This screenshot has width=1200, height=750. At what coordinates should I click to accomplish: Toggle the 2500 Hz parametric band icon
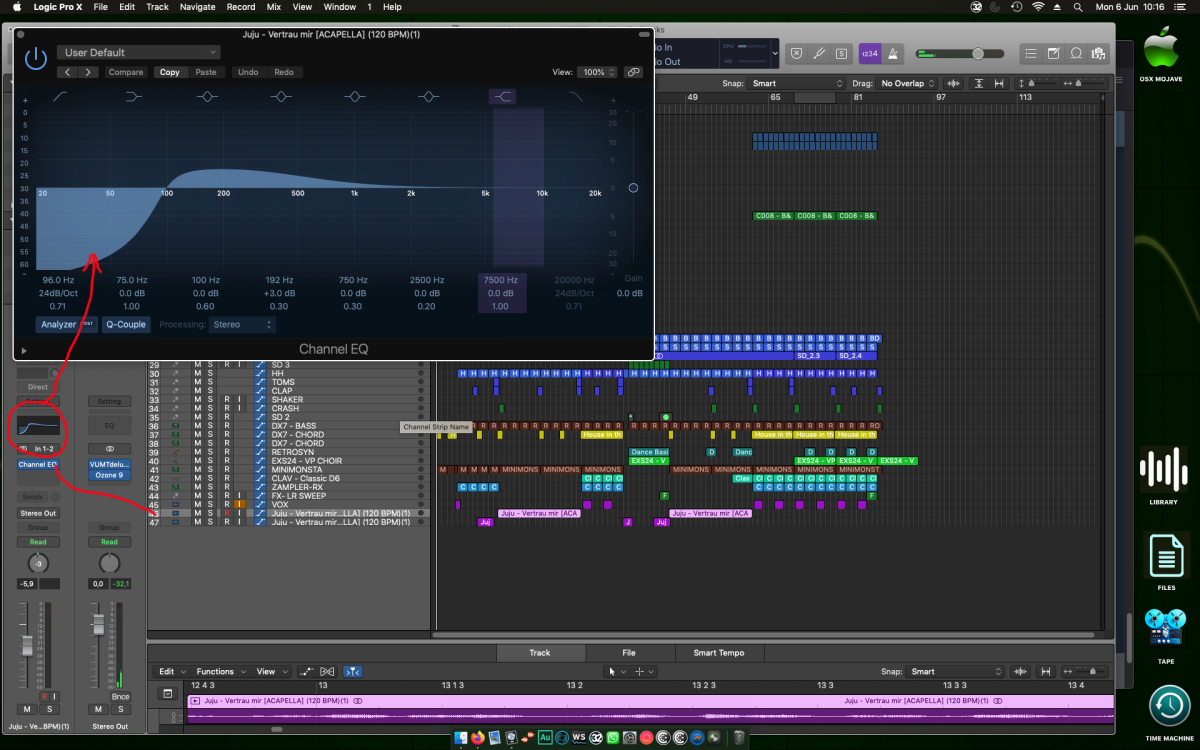tap(428, 96)
